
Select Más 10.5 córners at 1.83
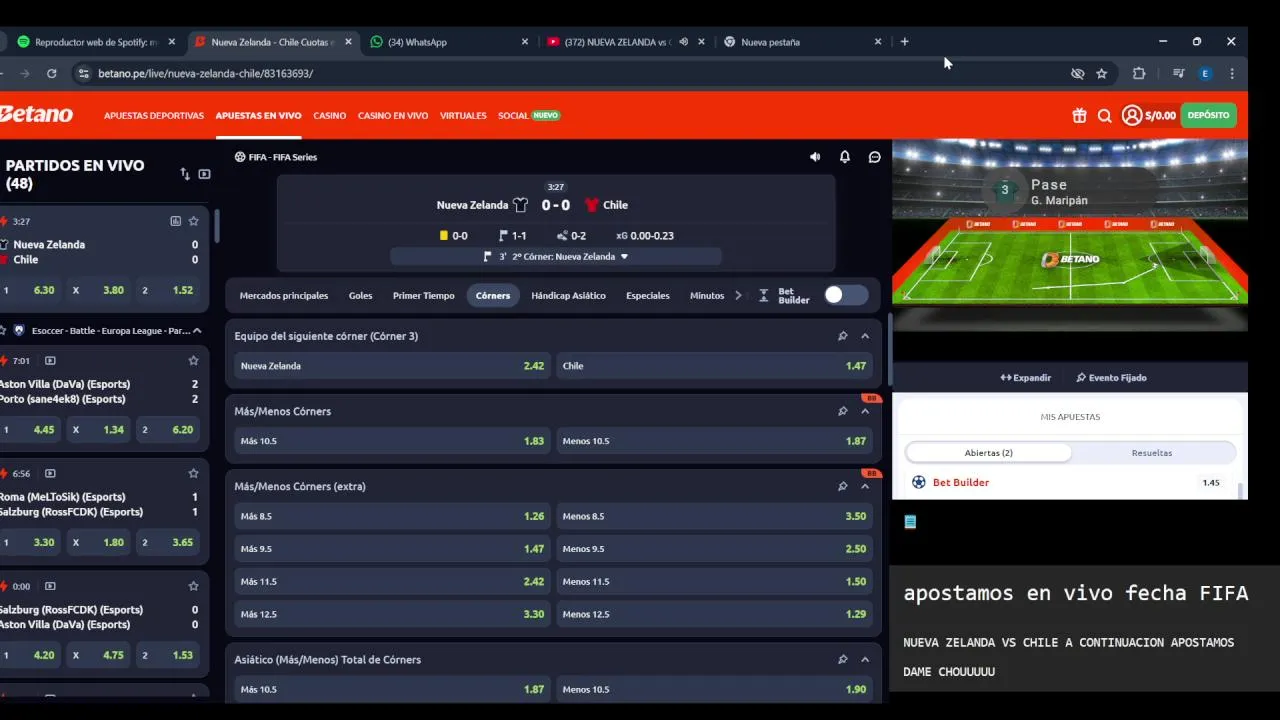click(393, 441)
